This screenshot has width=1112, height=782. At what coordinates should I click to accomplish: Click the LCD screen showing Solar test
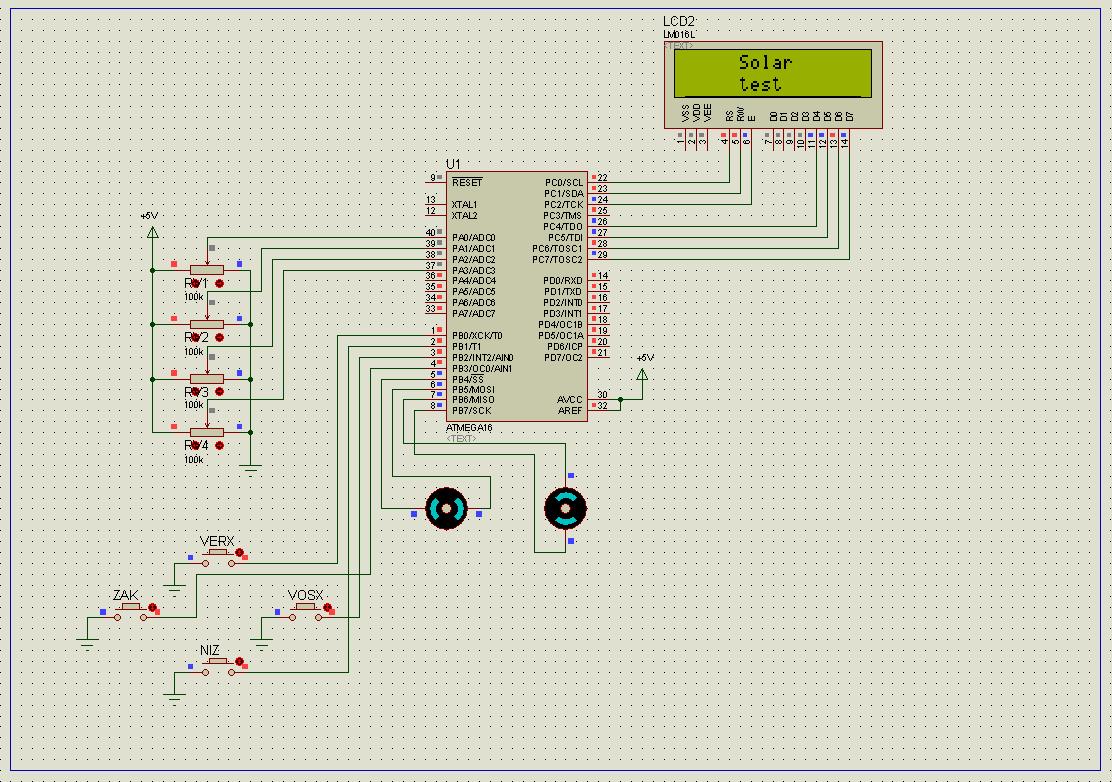pyautogui.click(x=772, y=73)
